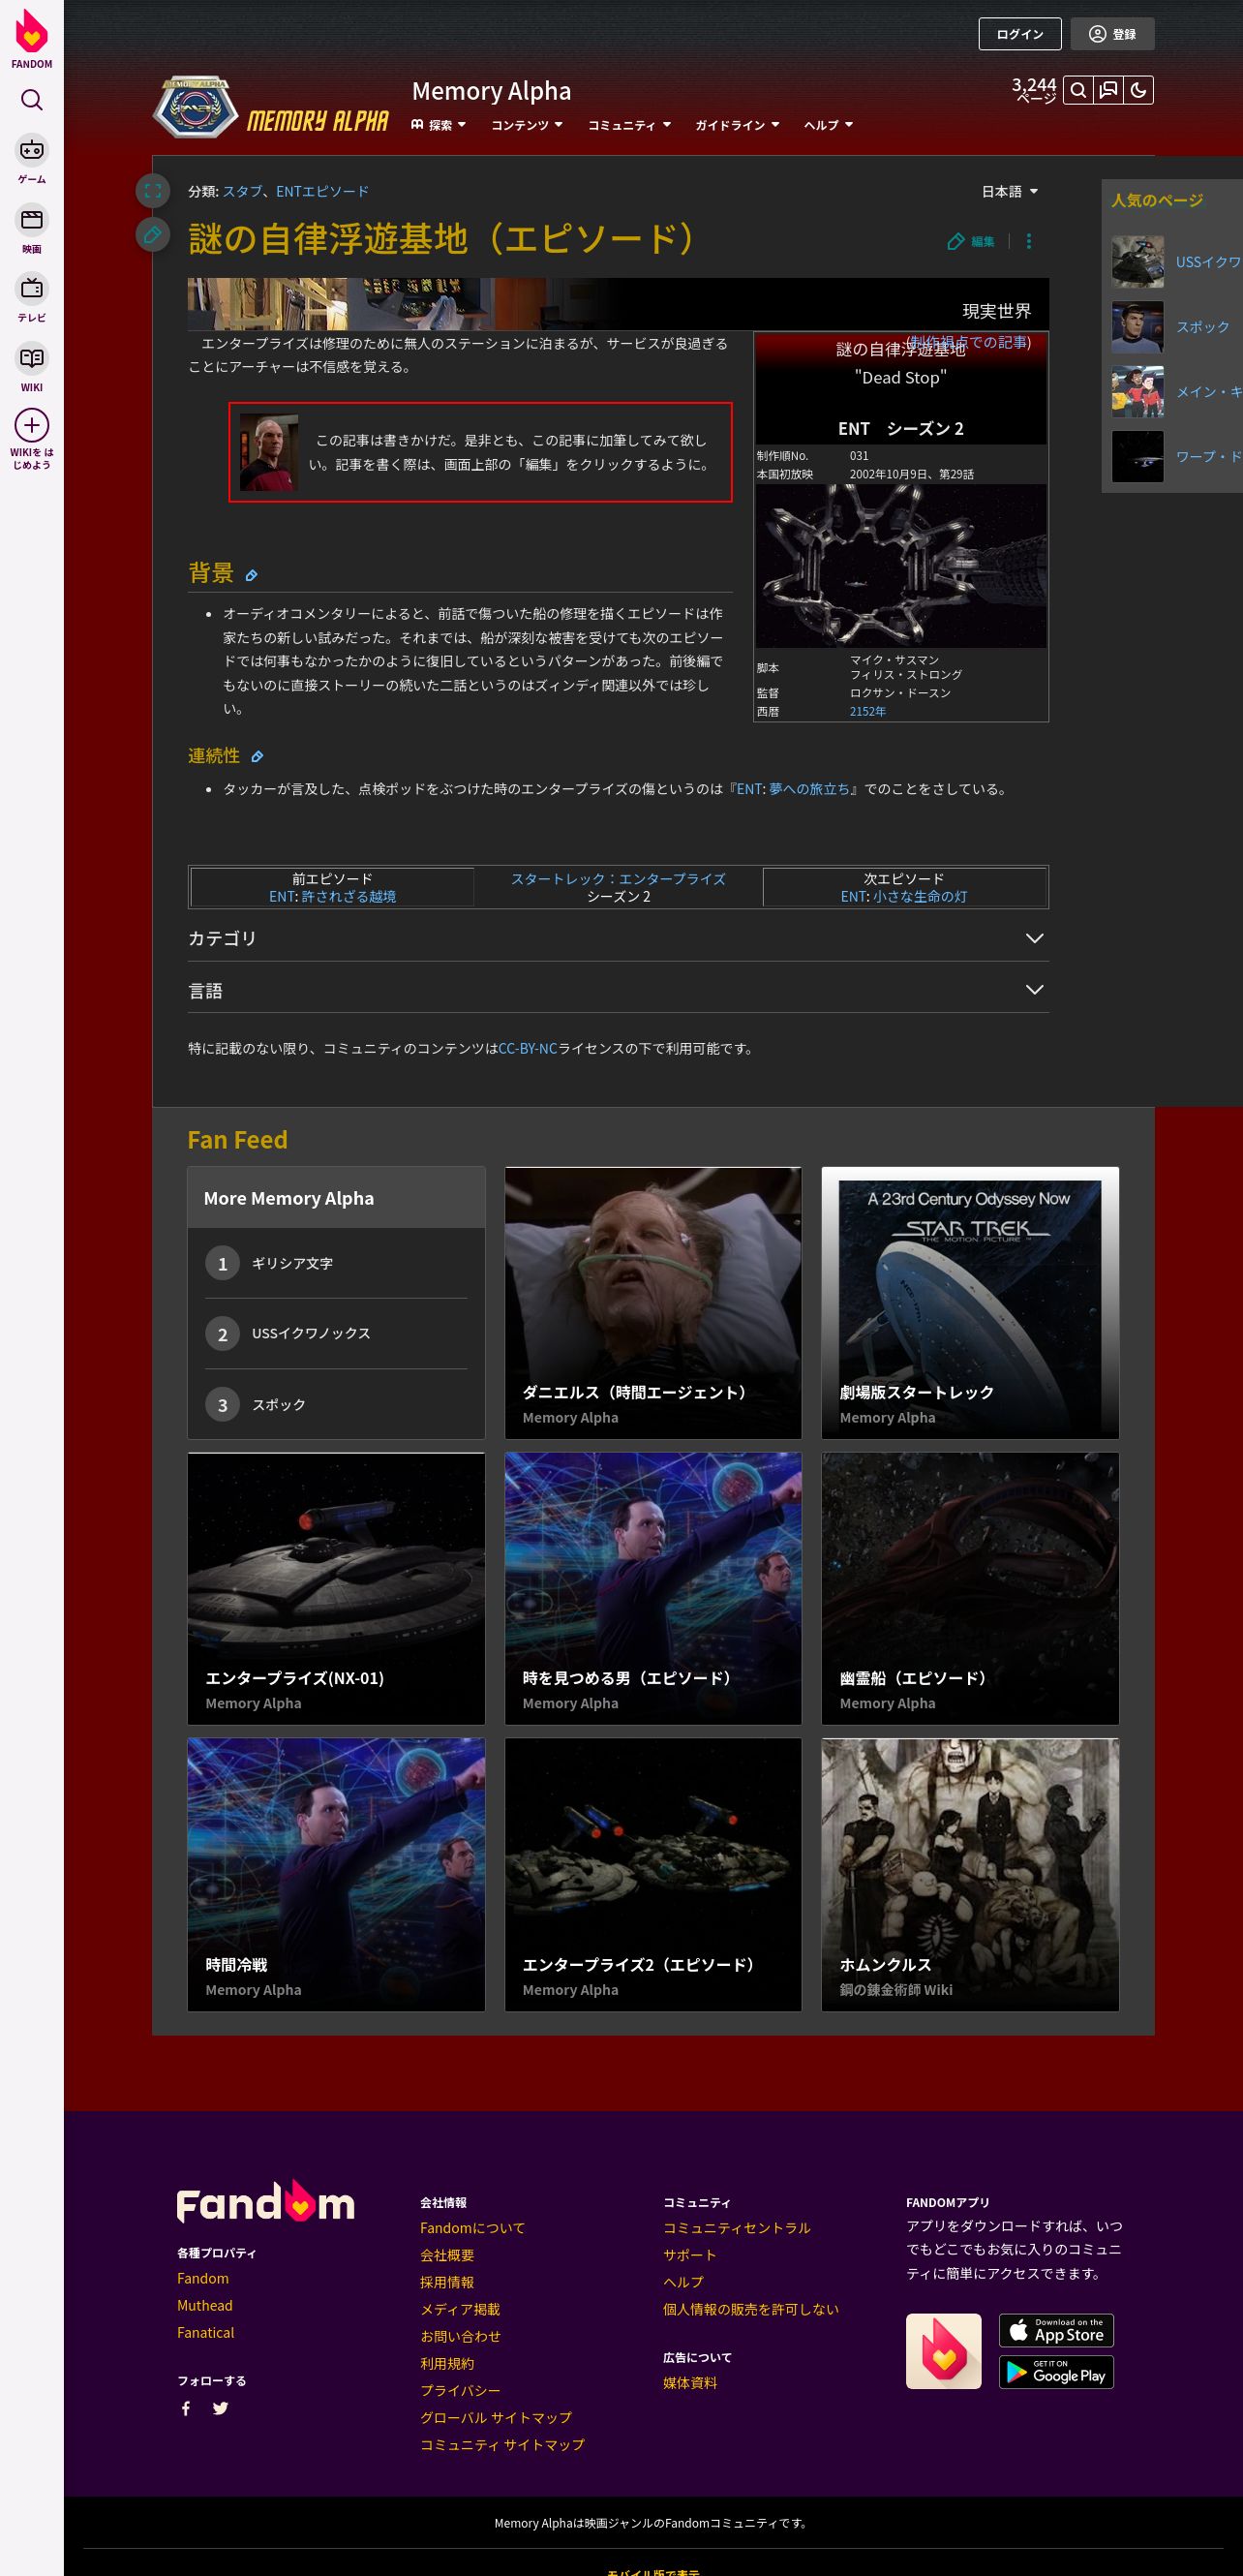Toggle dark mode with the moon icon
The height and width of the screenshot is (2576, 1243).
[x=1138, y=90]
